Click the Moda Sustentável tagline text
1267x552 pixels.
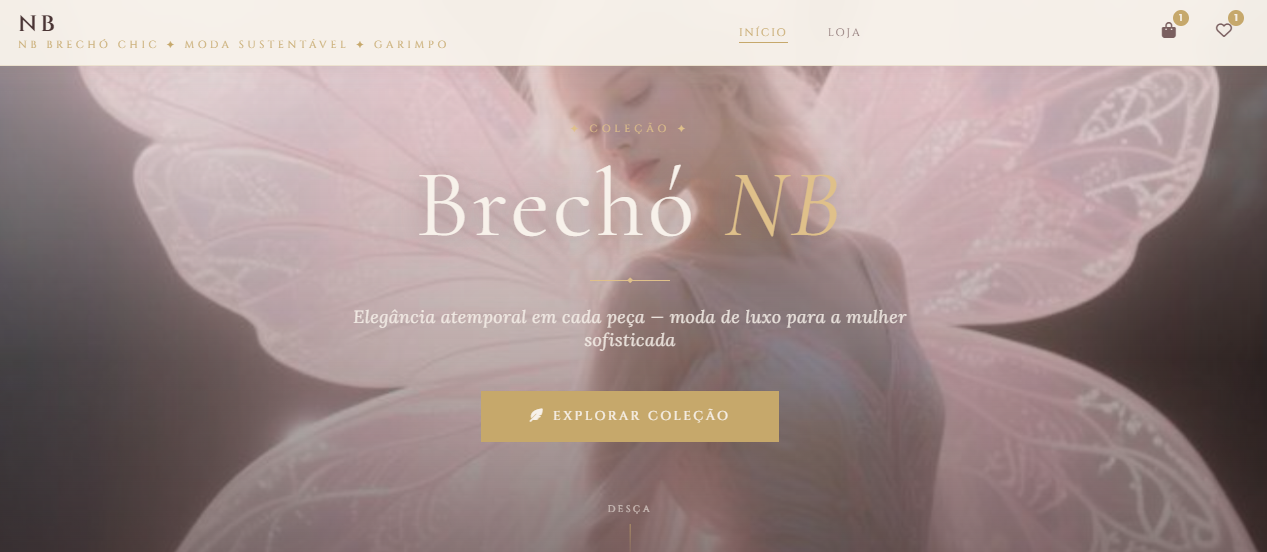(266, 45)
